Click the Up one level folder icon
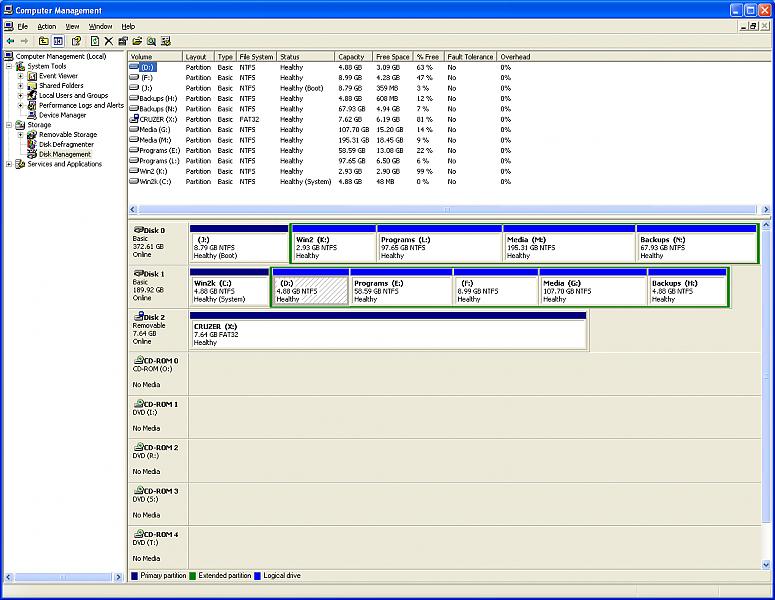Image resolution: width=775 pixels, height=600 pixels. [x=43, y=41]
